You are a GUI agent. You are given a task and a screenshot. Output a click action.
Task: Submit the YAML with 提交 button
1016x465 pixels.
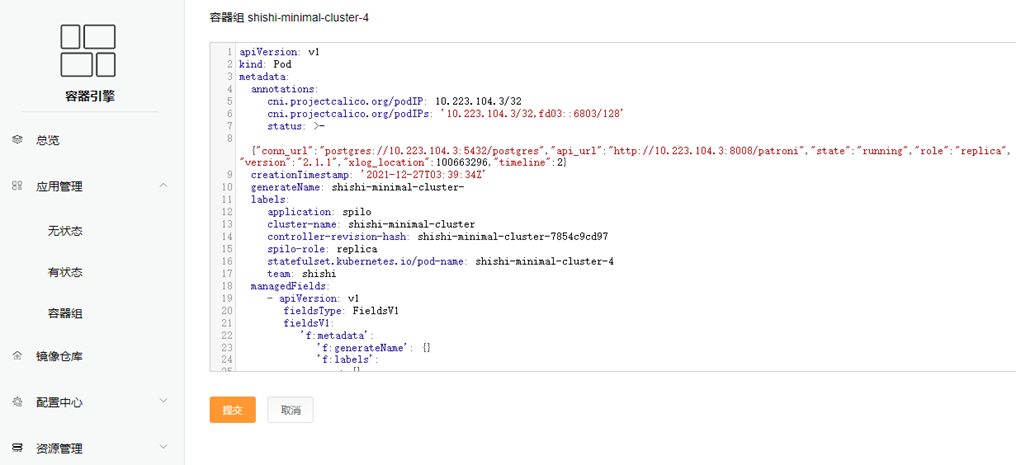232,410
